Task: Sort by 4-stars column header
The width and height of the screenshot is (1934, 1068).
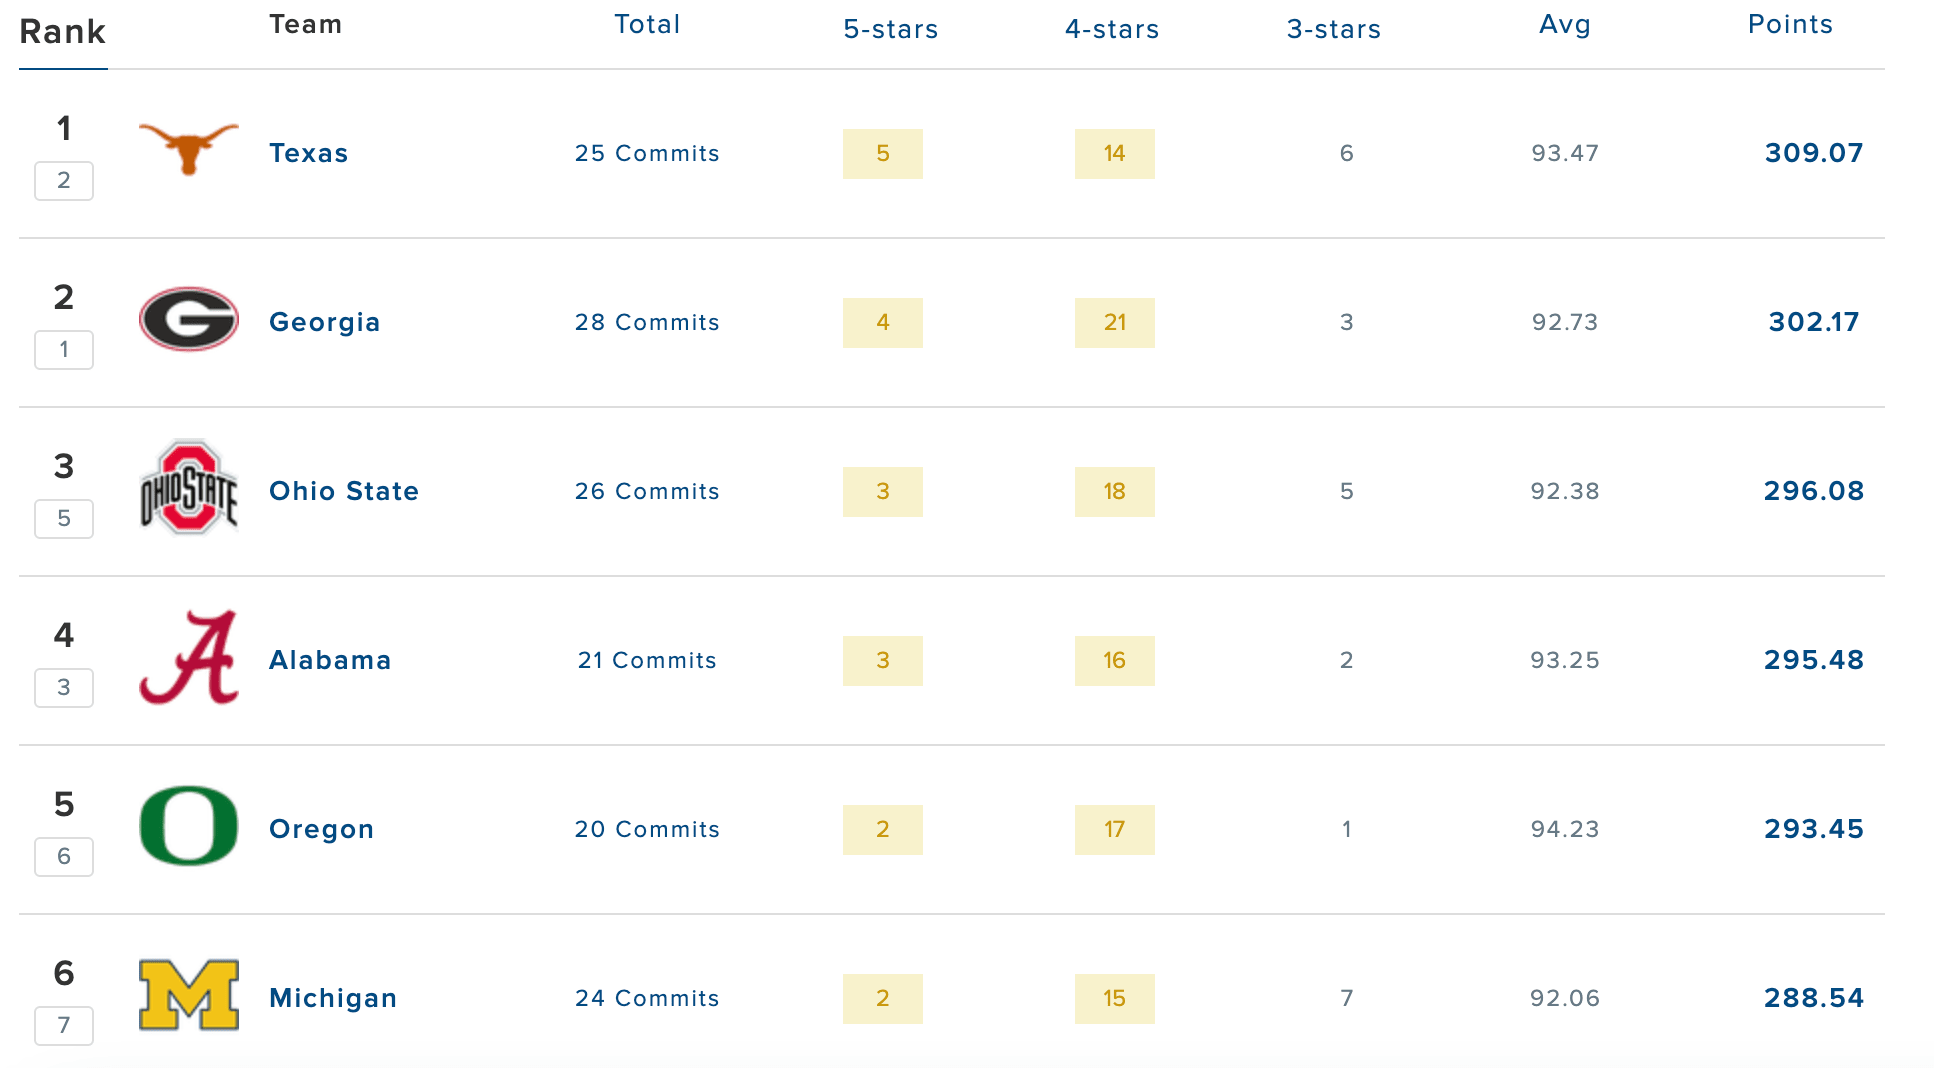Action: tap(1112, 29)
